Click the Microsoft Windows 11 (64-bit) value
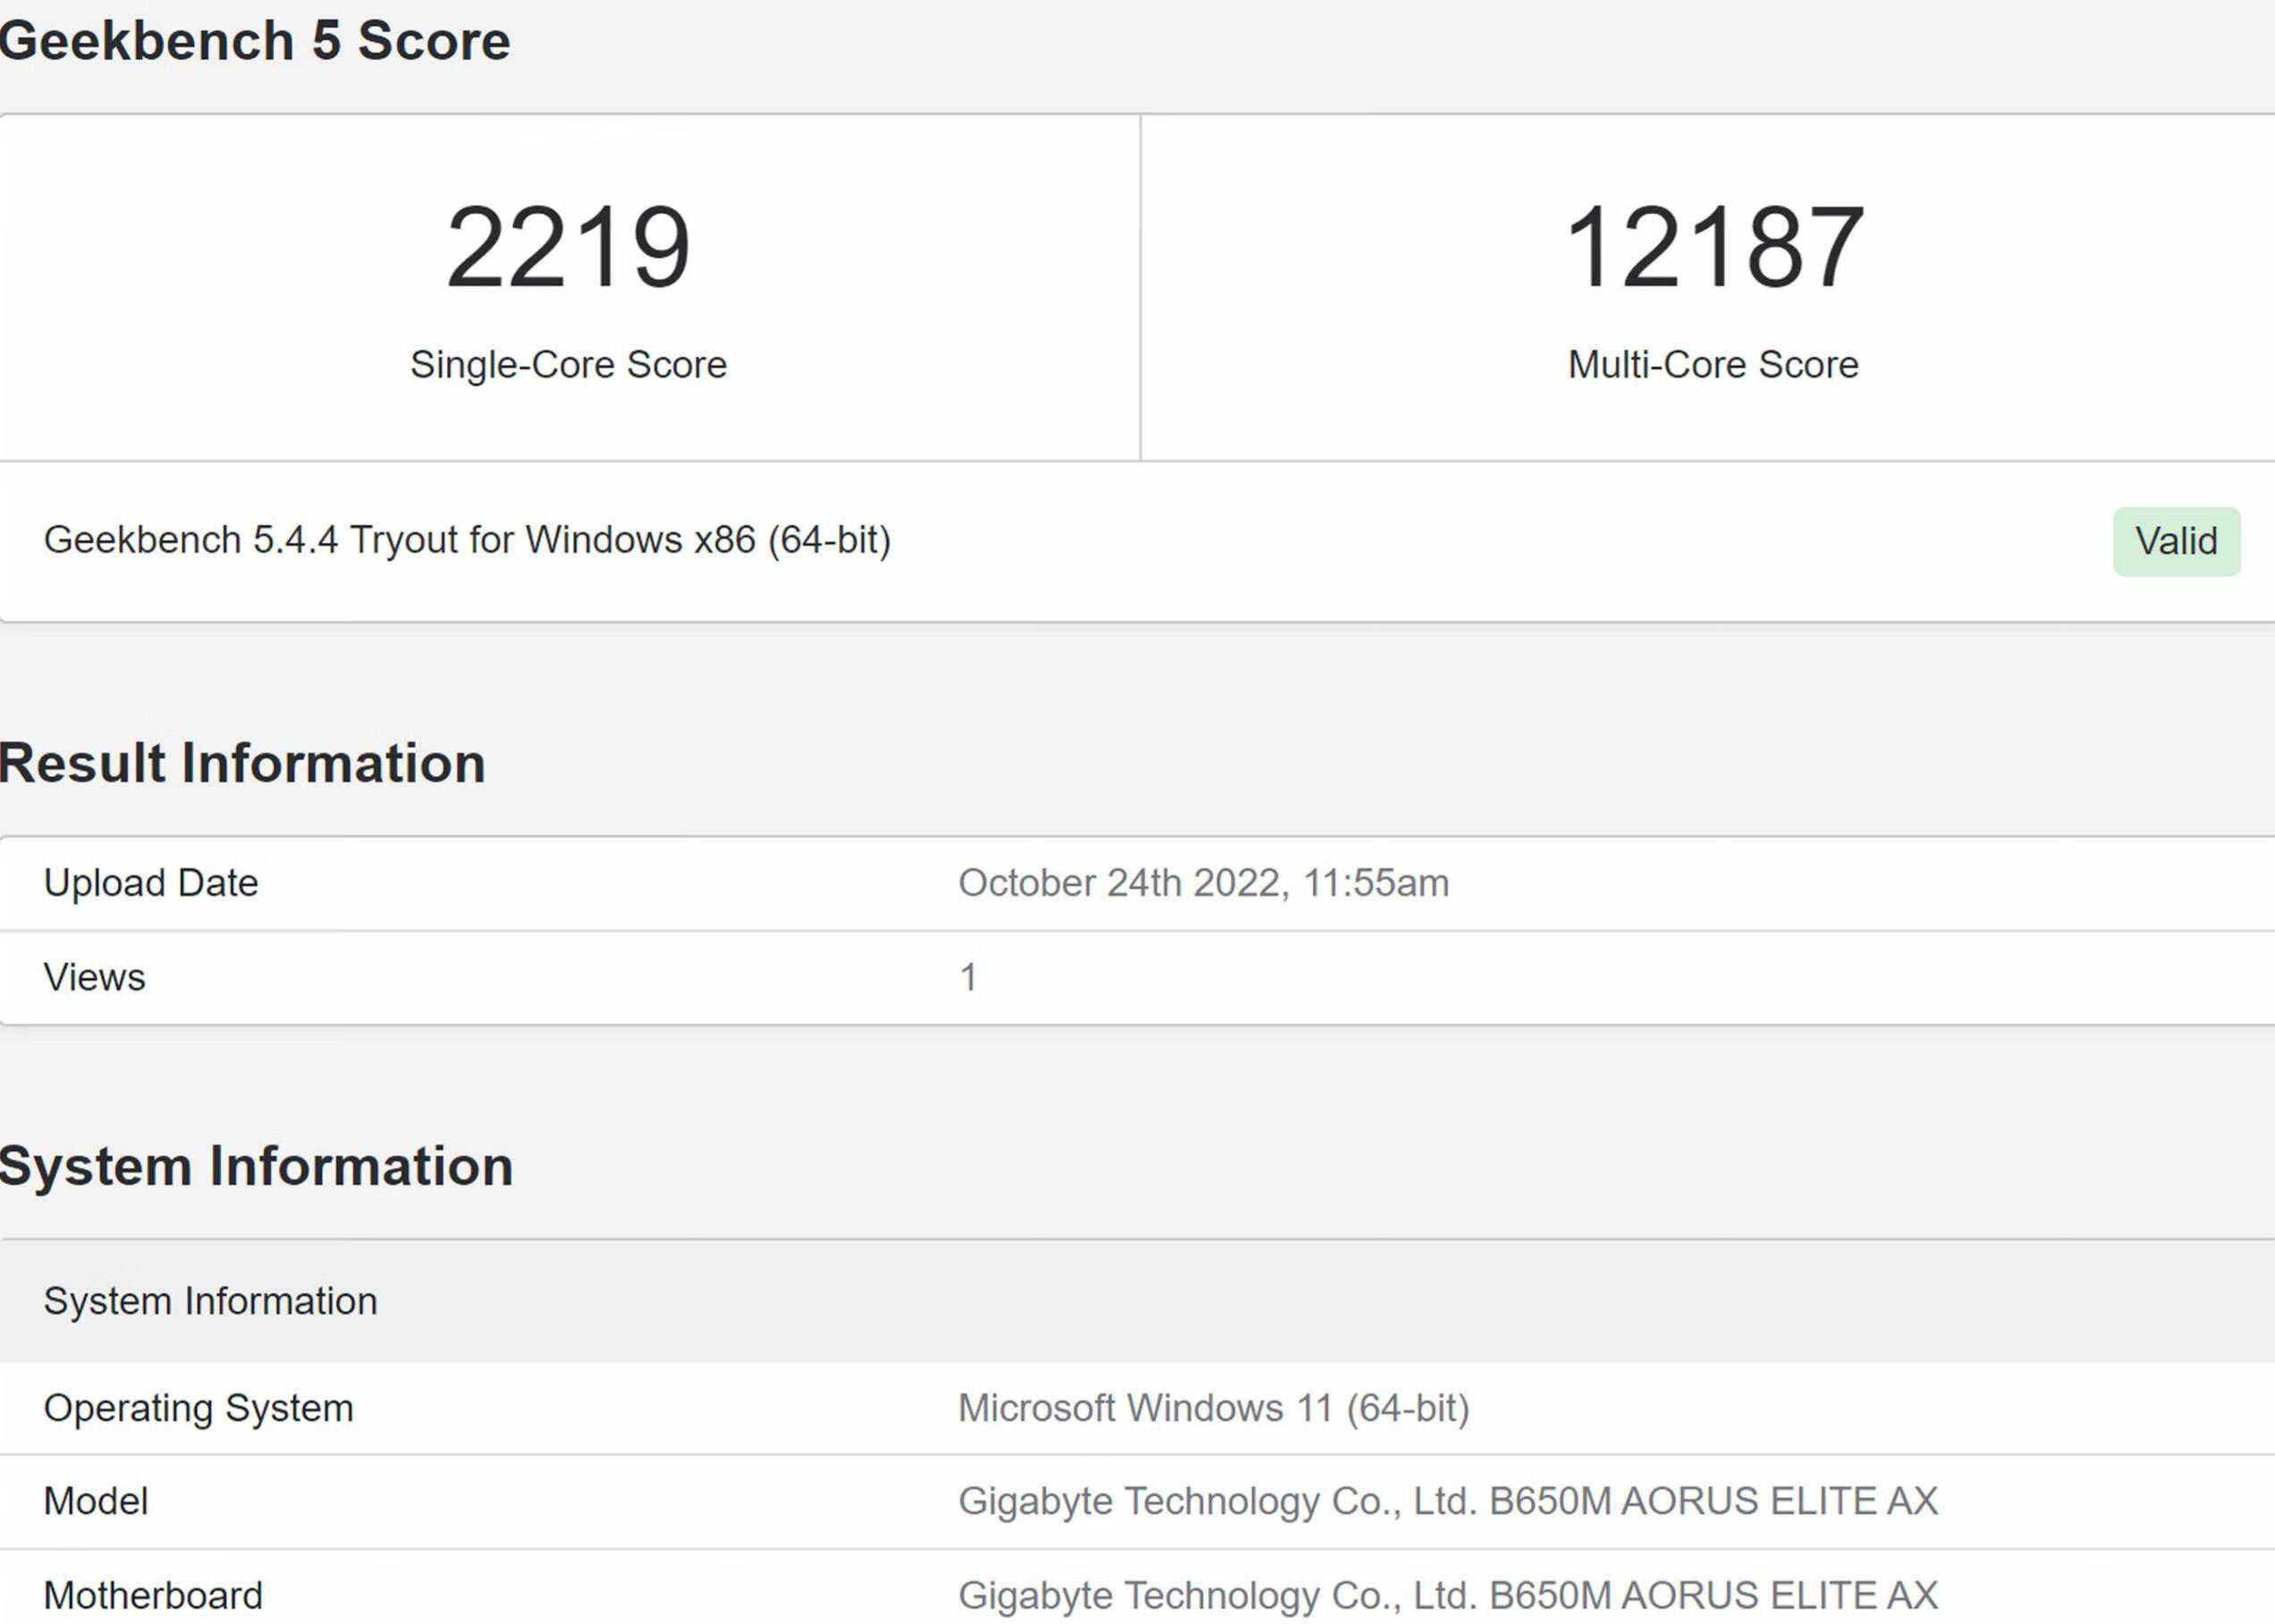Image resolution: width=2275 pixels, height=1624 pixels. pos(1213,1408)
